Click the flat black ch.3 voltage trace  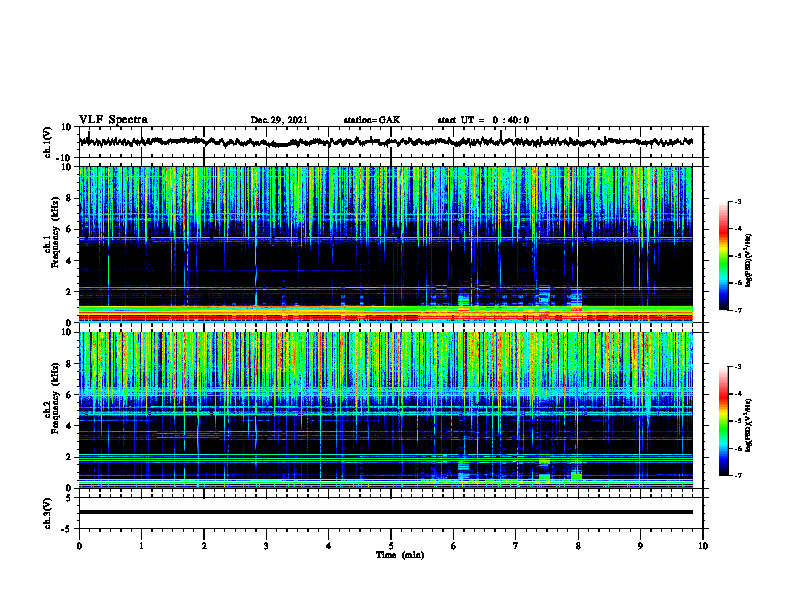tap(385, 512)
